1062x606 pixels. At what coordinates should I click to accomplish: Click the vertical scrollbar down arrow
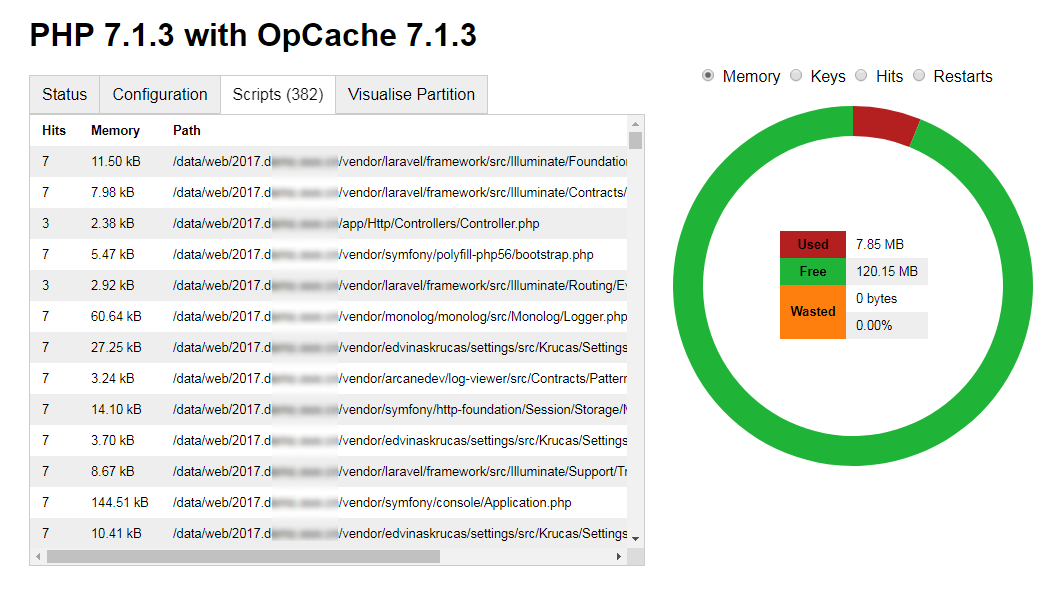point(636,538)
